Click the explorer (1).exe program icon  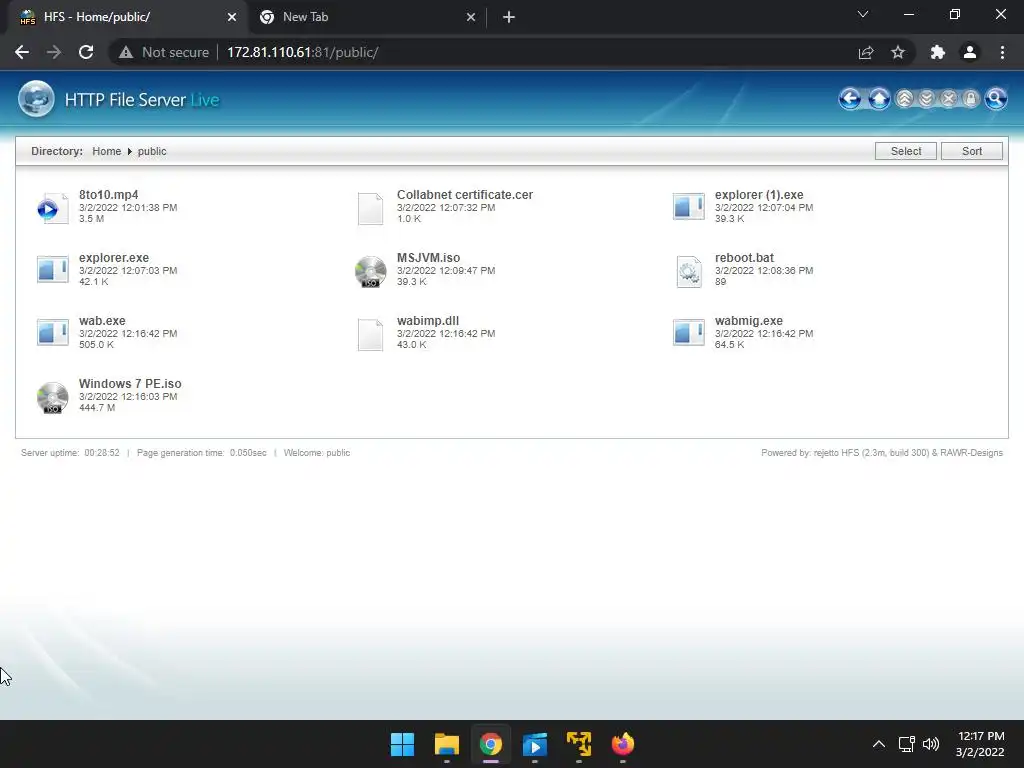[688, 207]
